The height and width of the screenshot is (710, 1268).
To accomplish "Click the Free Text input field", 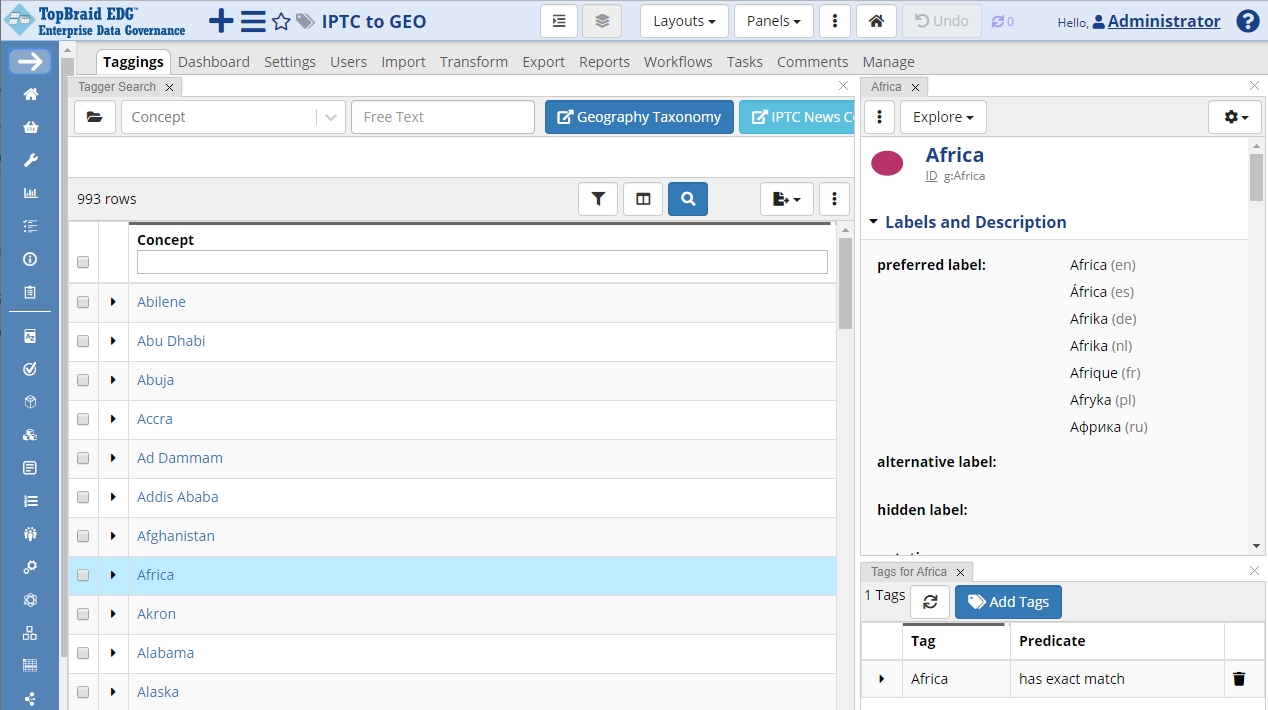I will (x=443, y=117).
